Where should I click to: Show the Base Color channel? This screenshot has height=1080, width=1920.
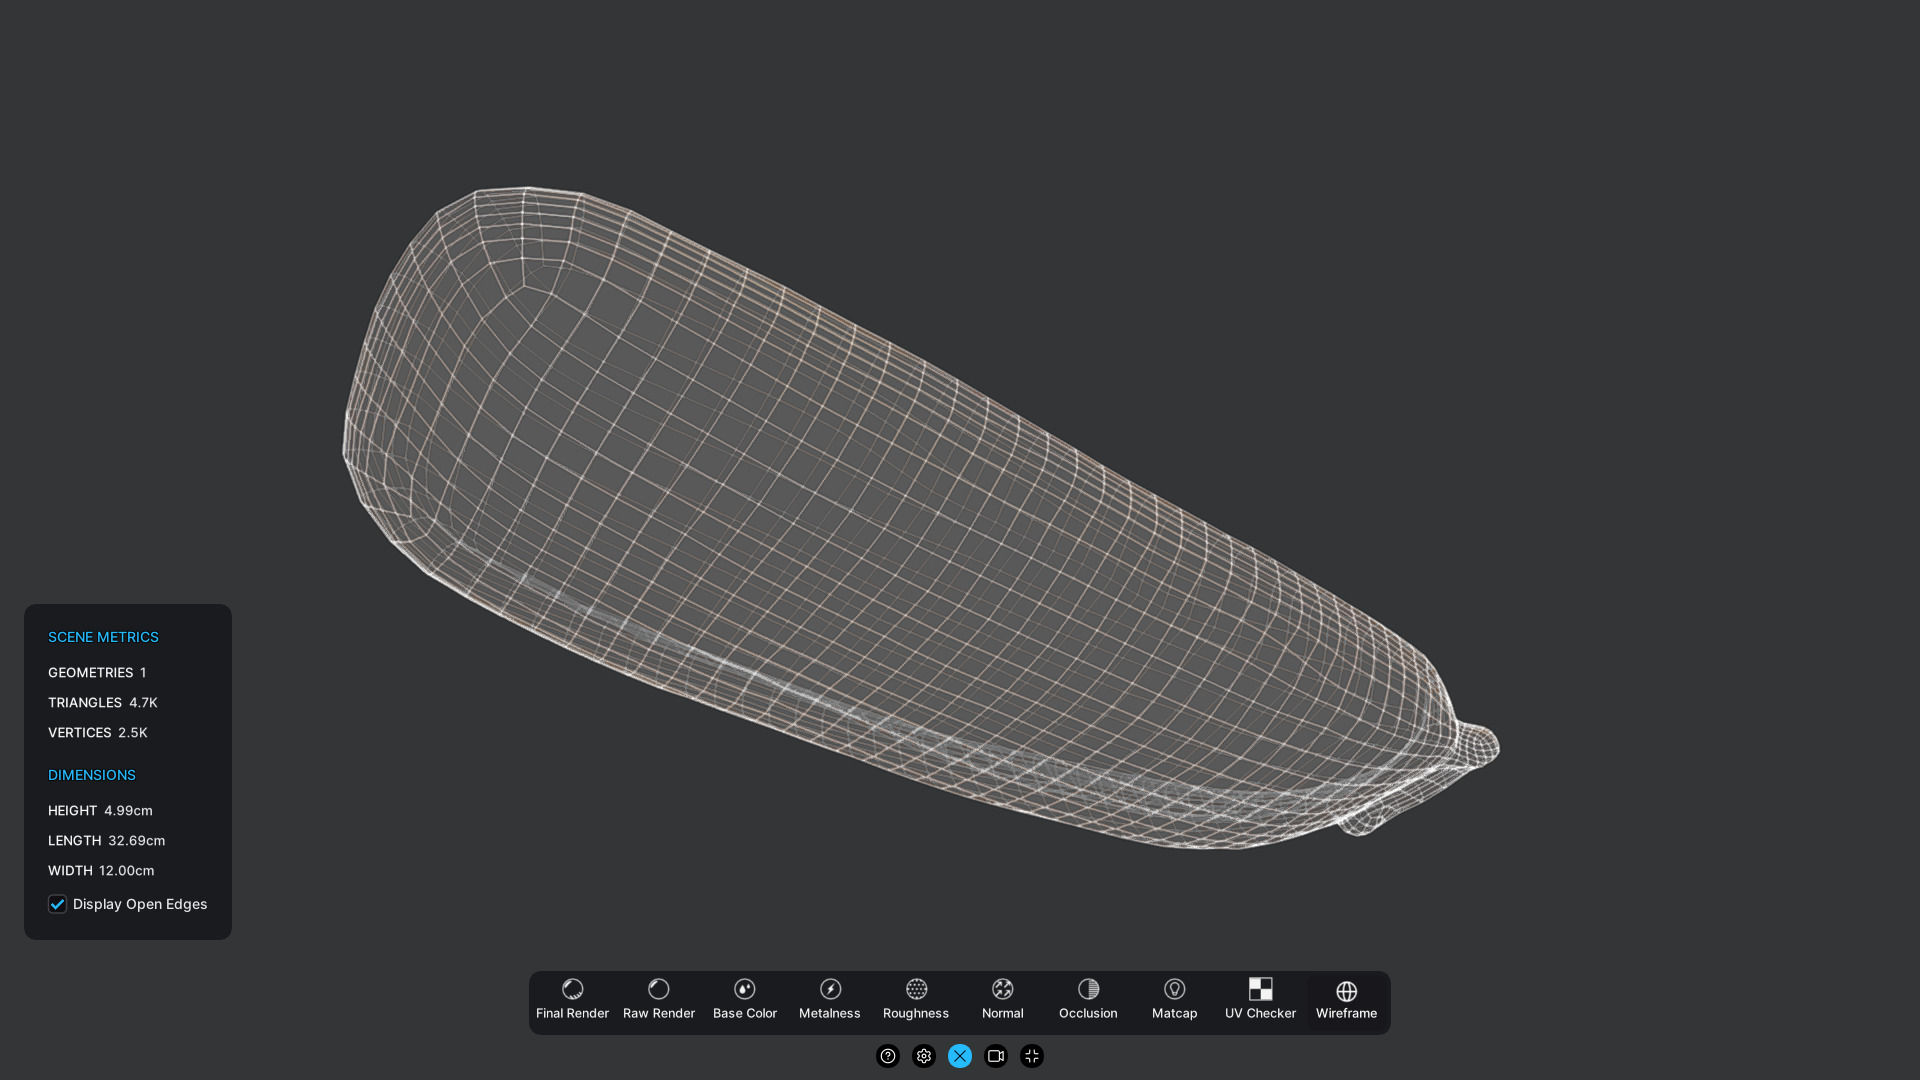[744, 1001]
